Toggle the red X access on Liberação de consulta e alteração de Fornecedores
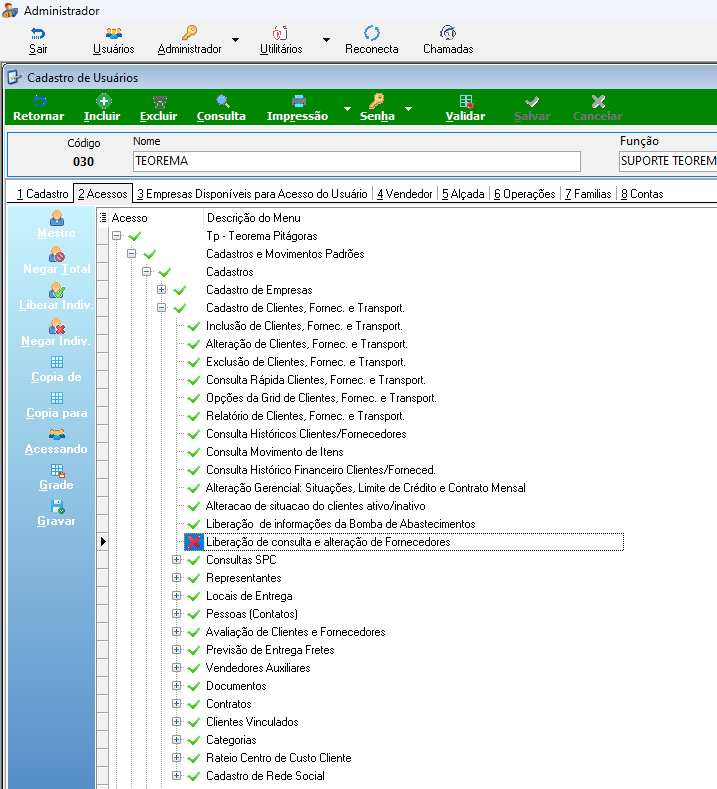Image resolution: width=717 pixels, height=789 pixels. [x=193, y=542]
